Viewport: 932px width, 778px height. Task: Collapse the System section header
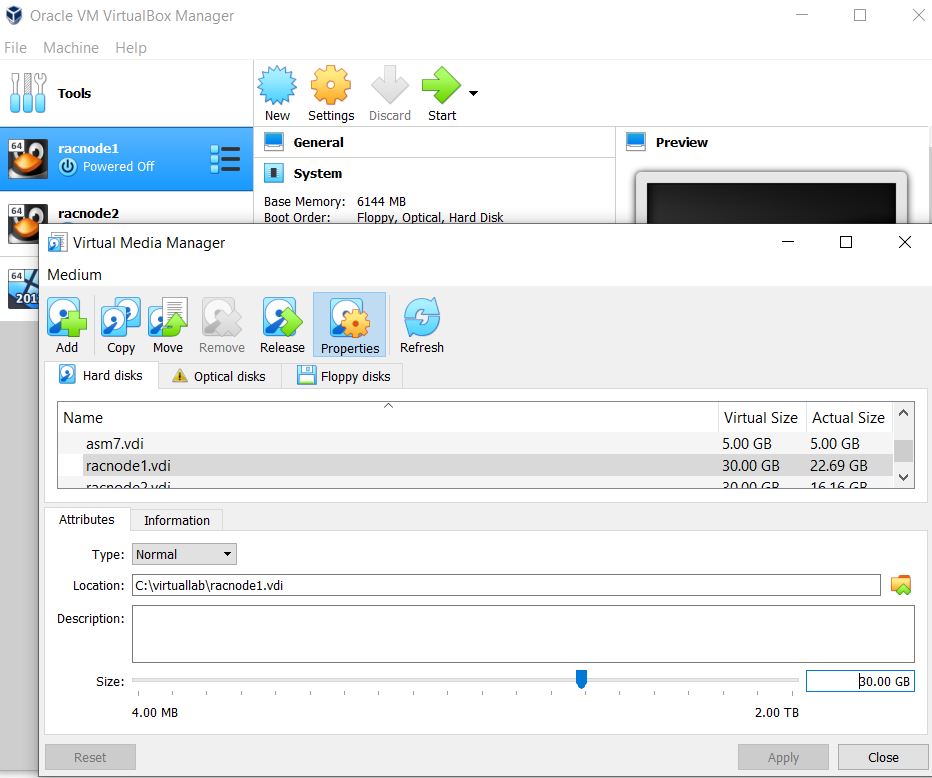pos(317,174)
